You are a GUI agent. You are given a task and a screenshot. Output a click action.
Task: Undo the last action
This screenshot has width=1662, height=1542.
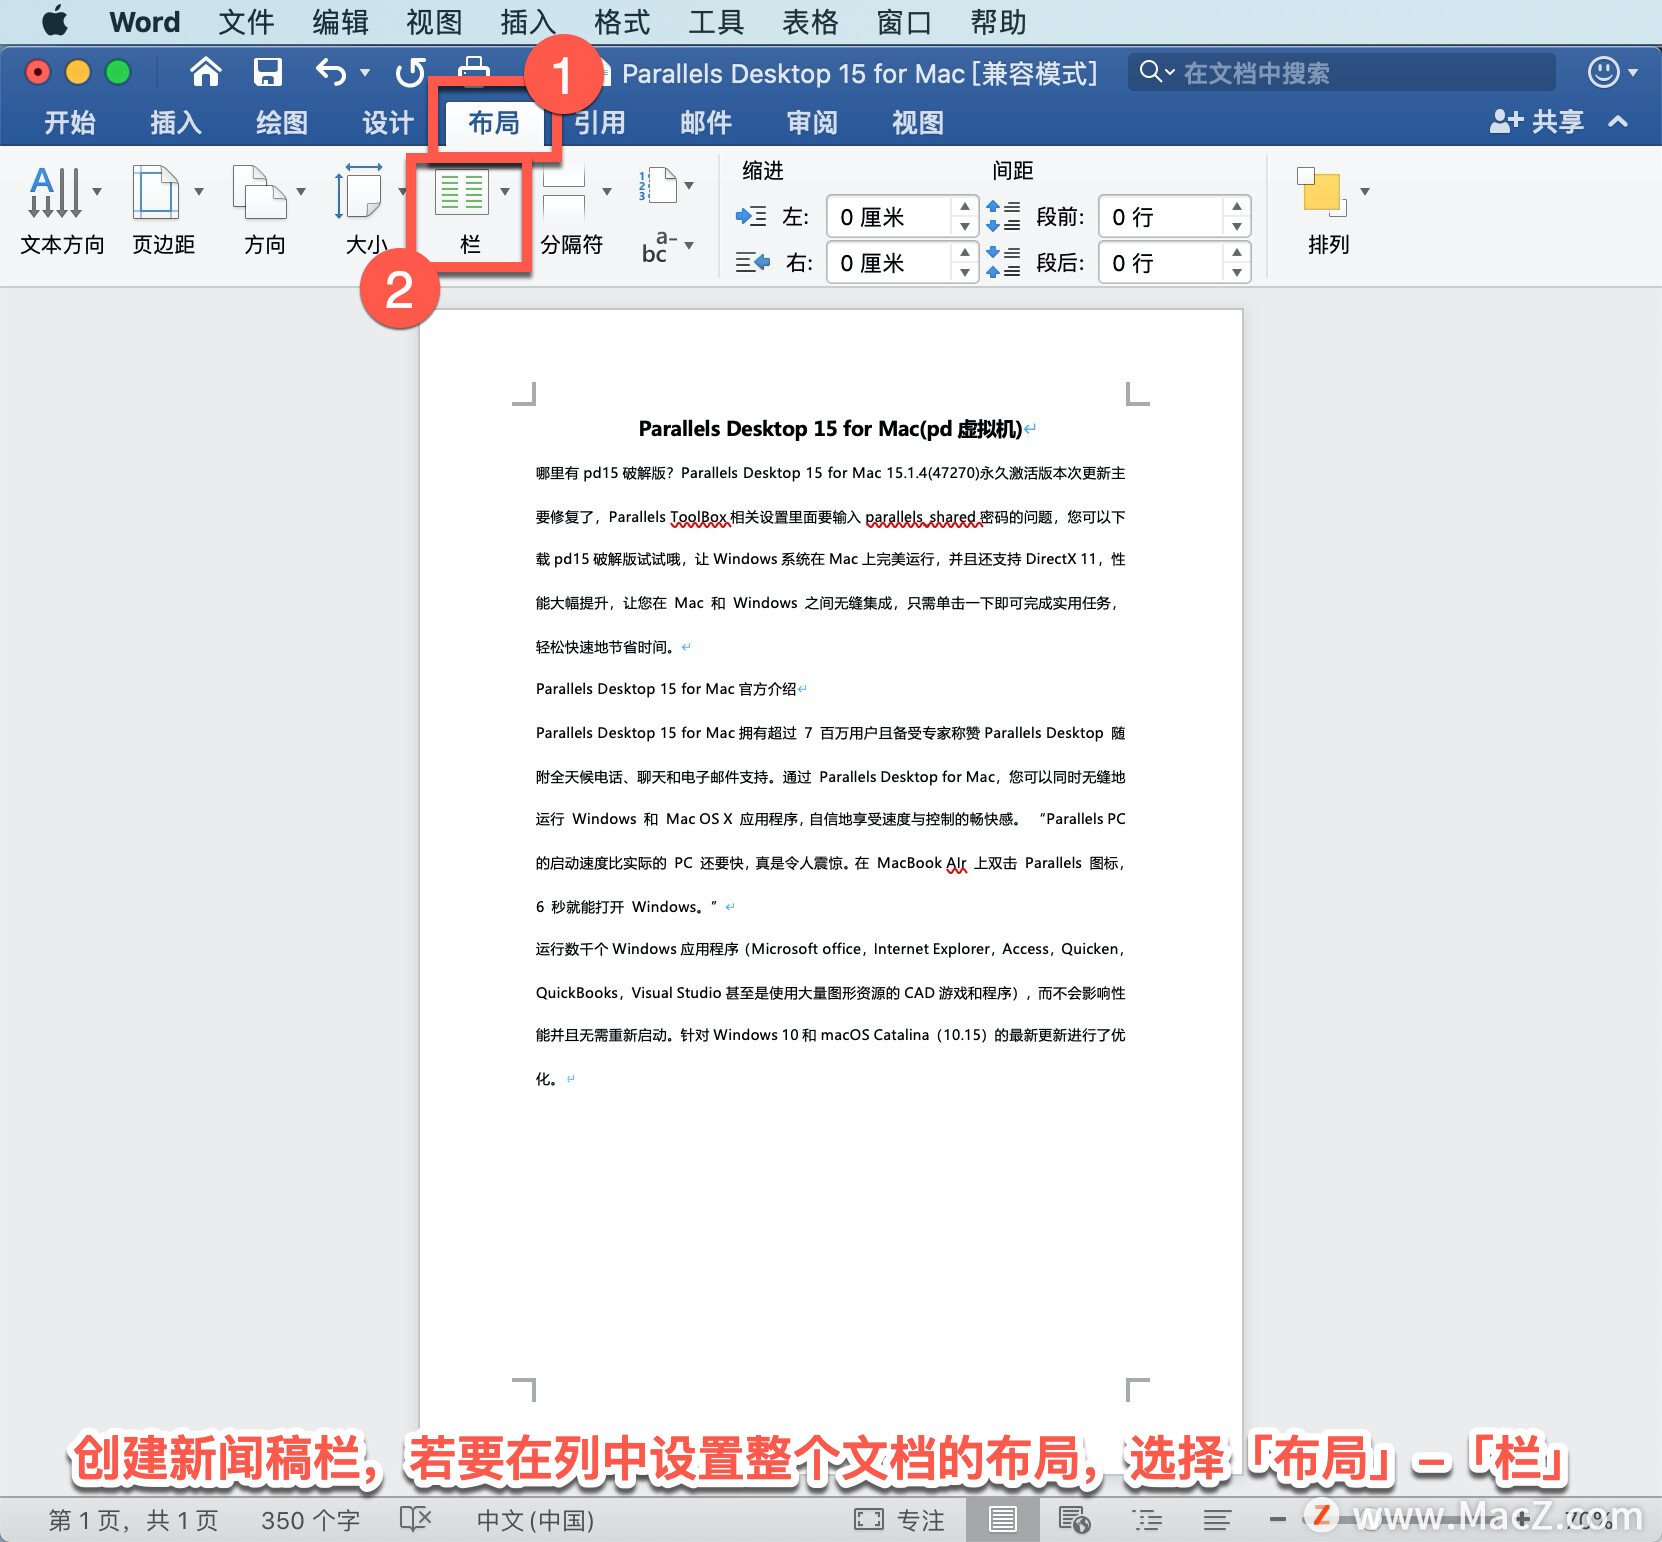[x=331, y=72]
